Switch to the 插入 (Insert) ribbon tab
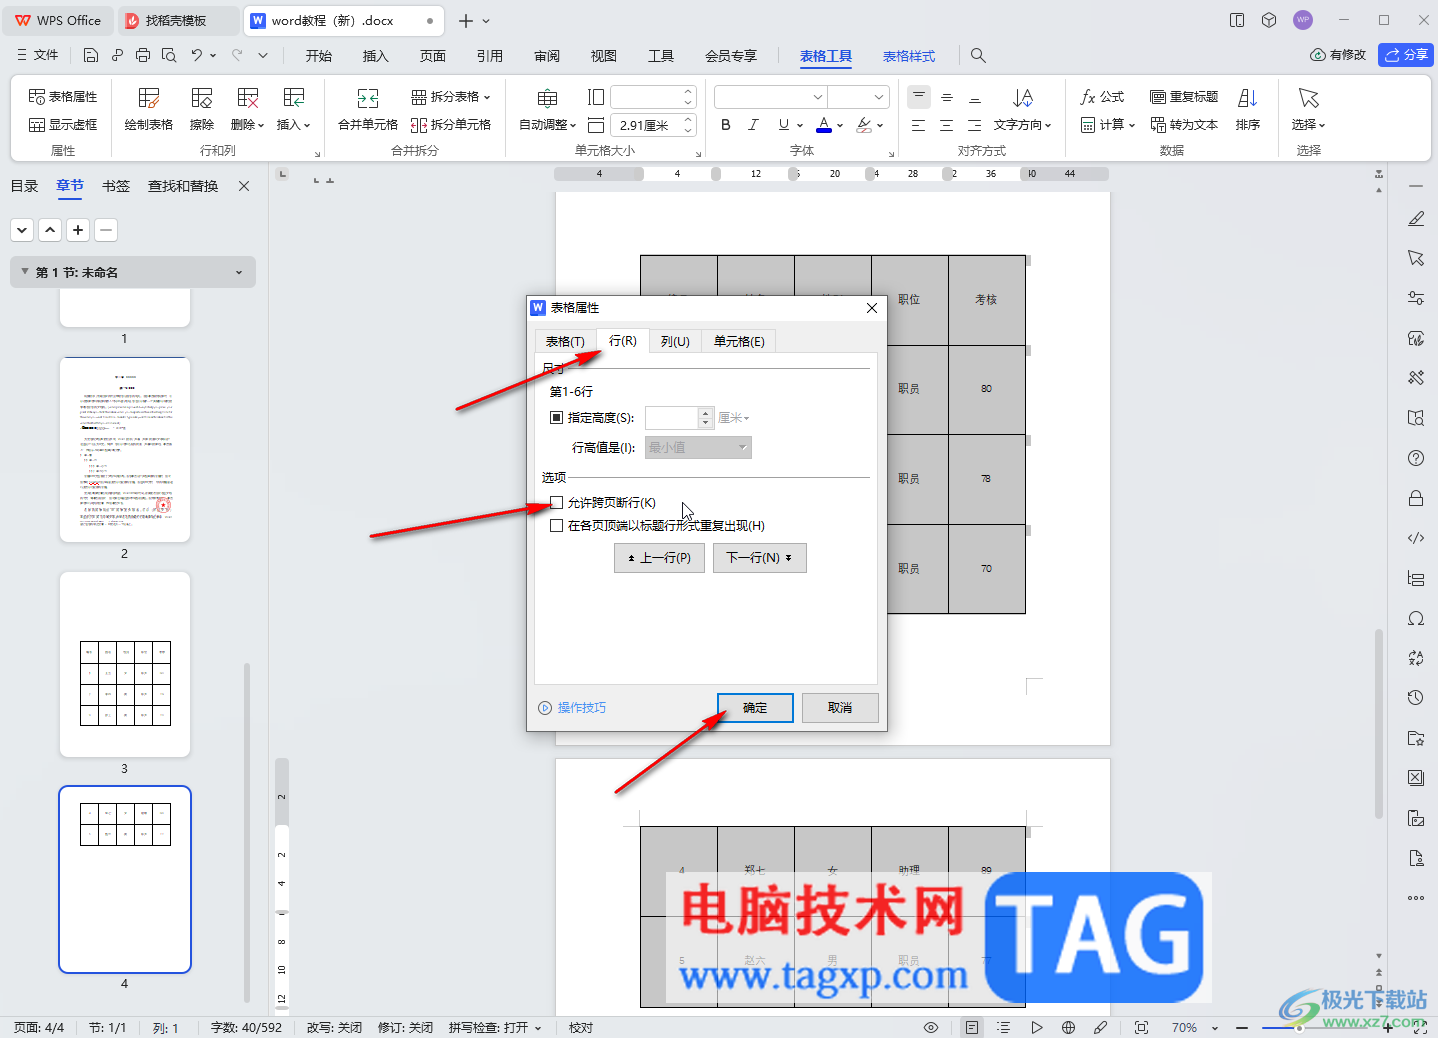 pos(376,56)
